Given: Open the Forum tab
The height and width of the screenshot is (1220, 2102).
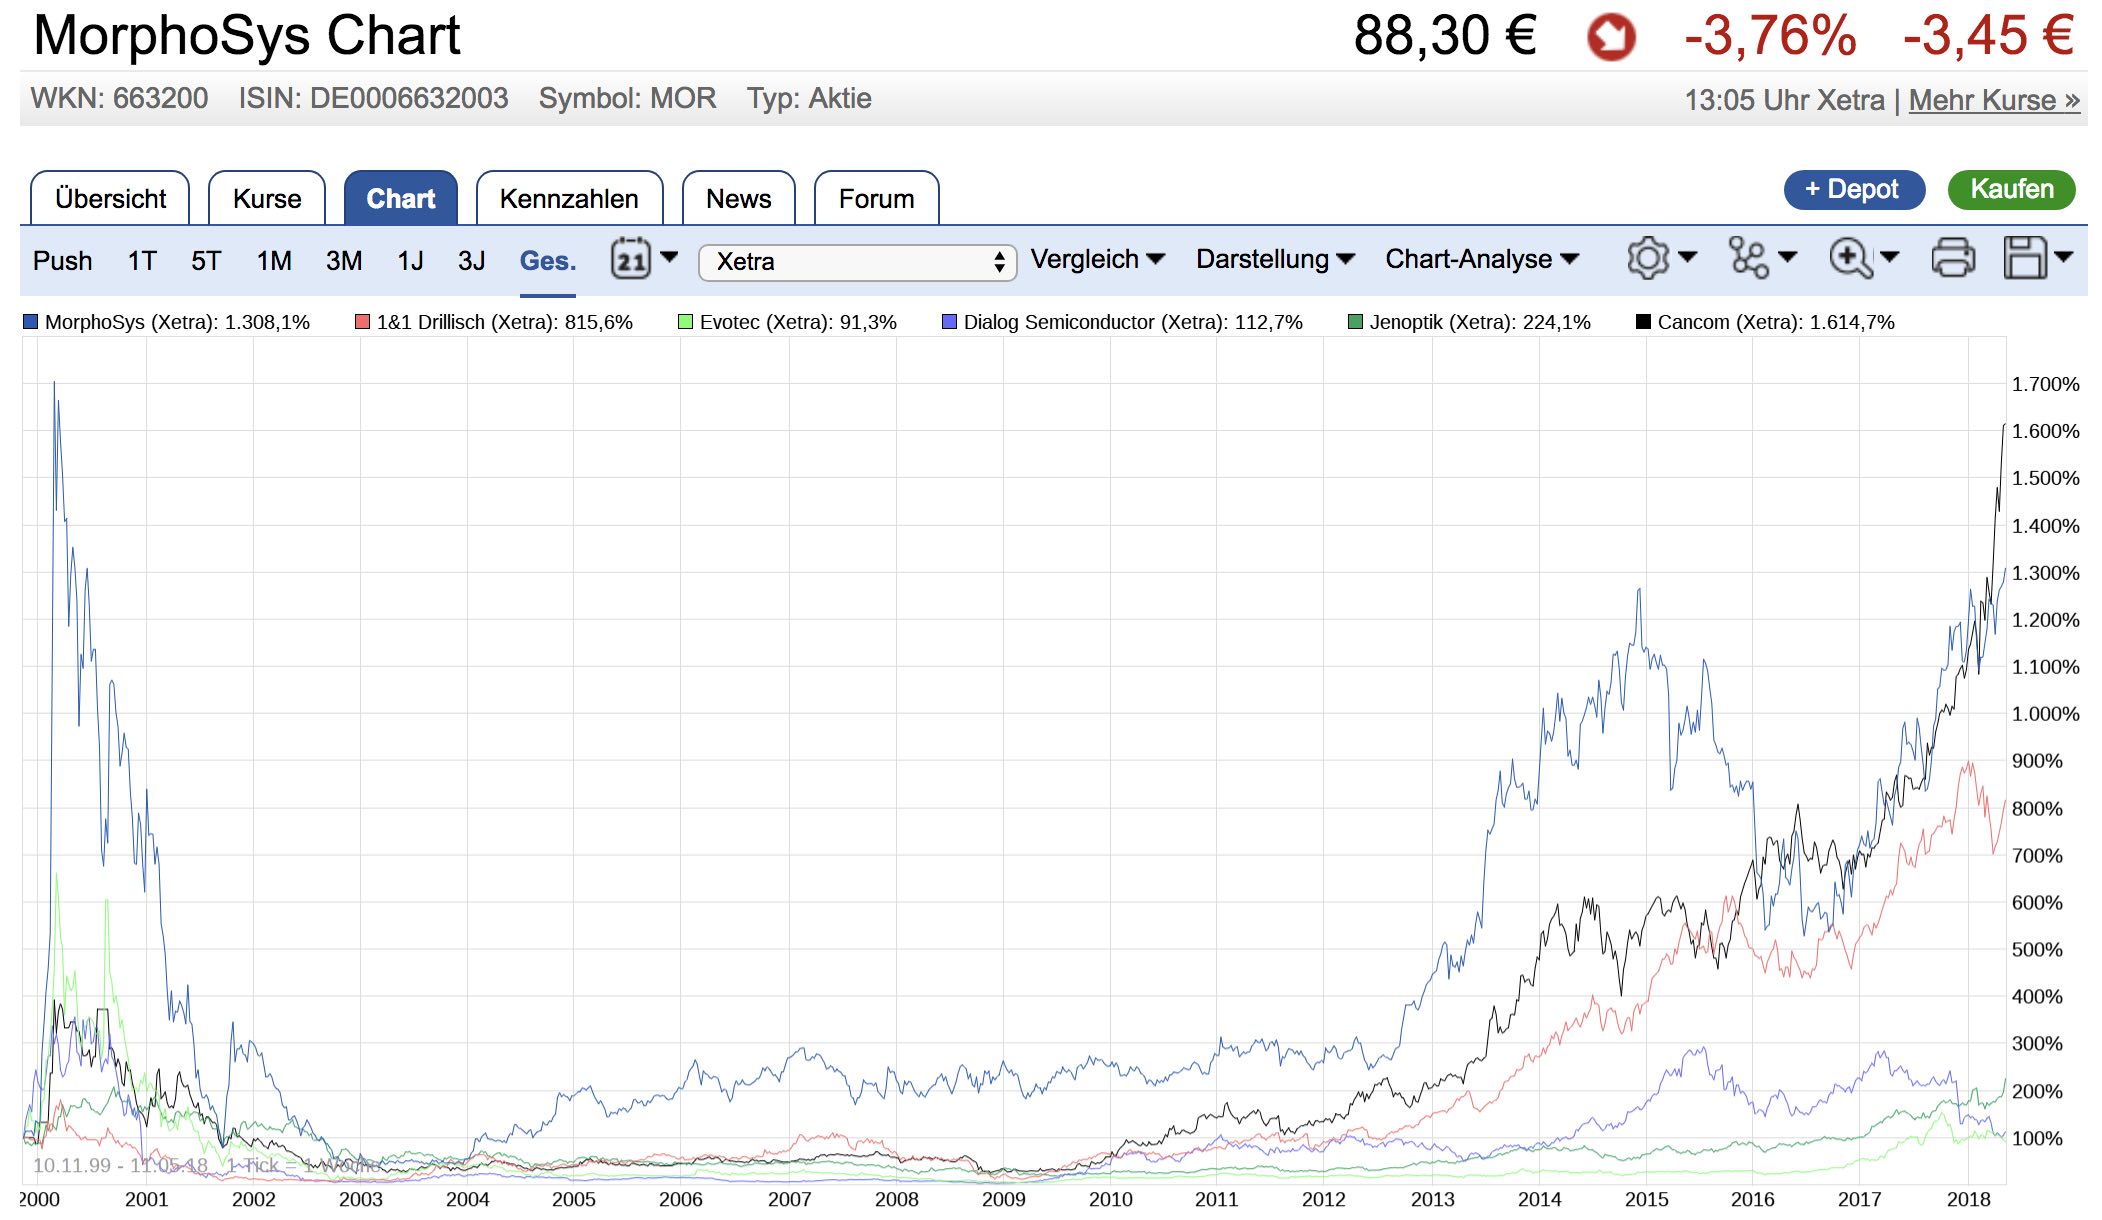Looking at the screenshot, I should pyautogui.click(x=876, y=198).
